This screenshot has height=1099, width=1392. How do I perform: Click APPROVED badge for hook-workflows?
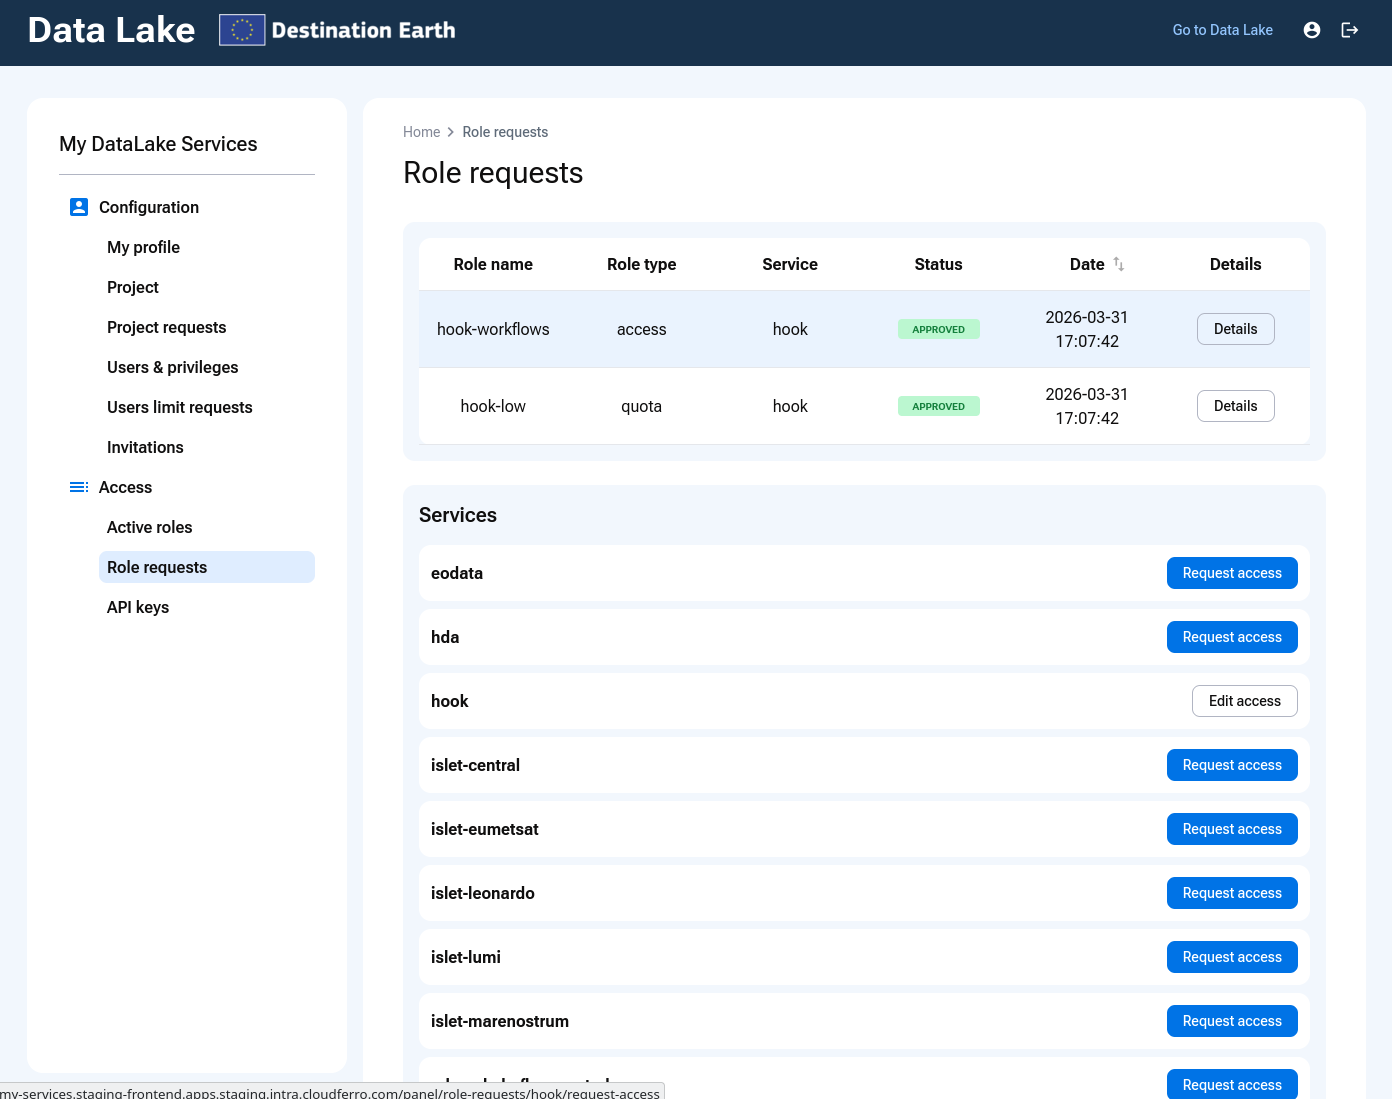point(939,329)
